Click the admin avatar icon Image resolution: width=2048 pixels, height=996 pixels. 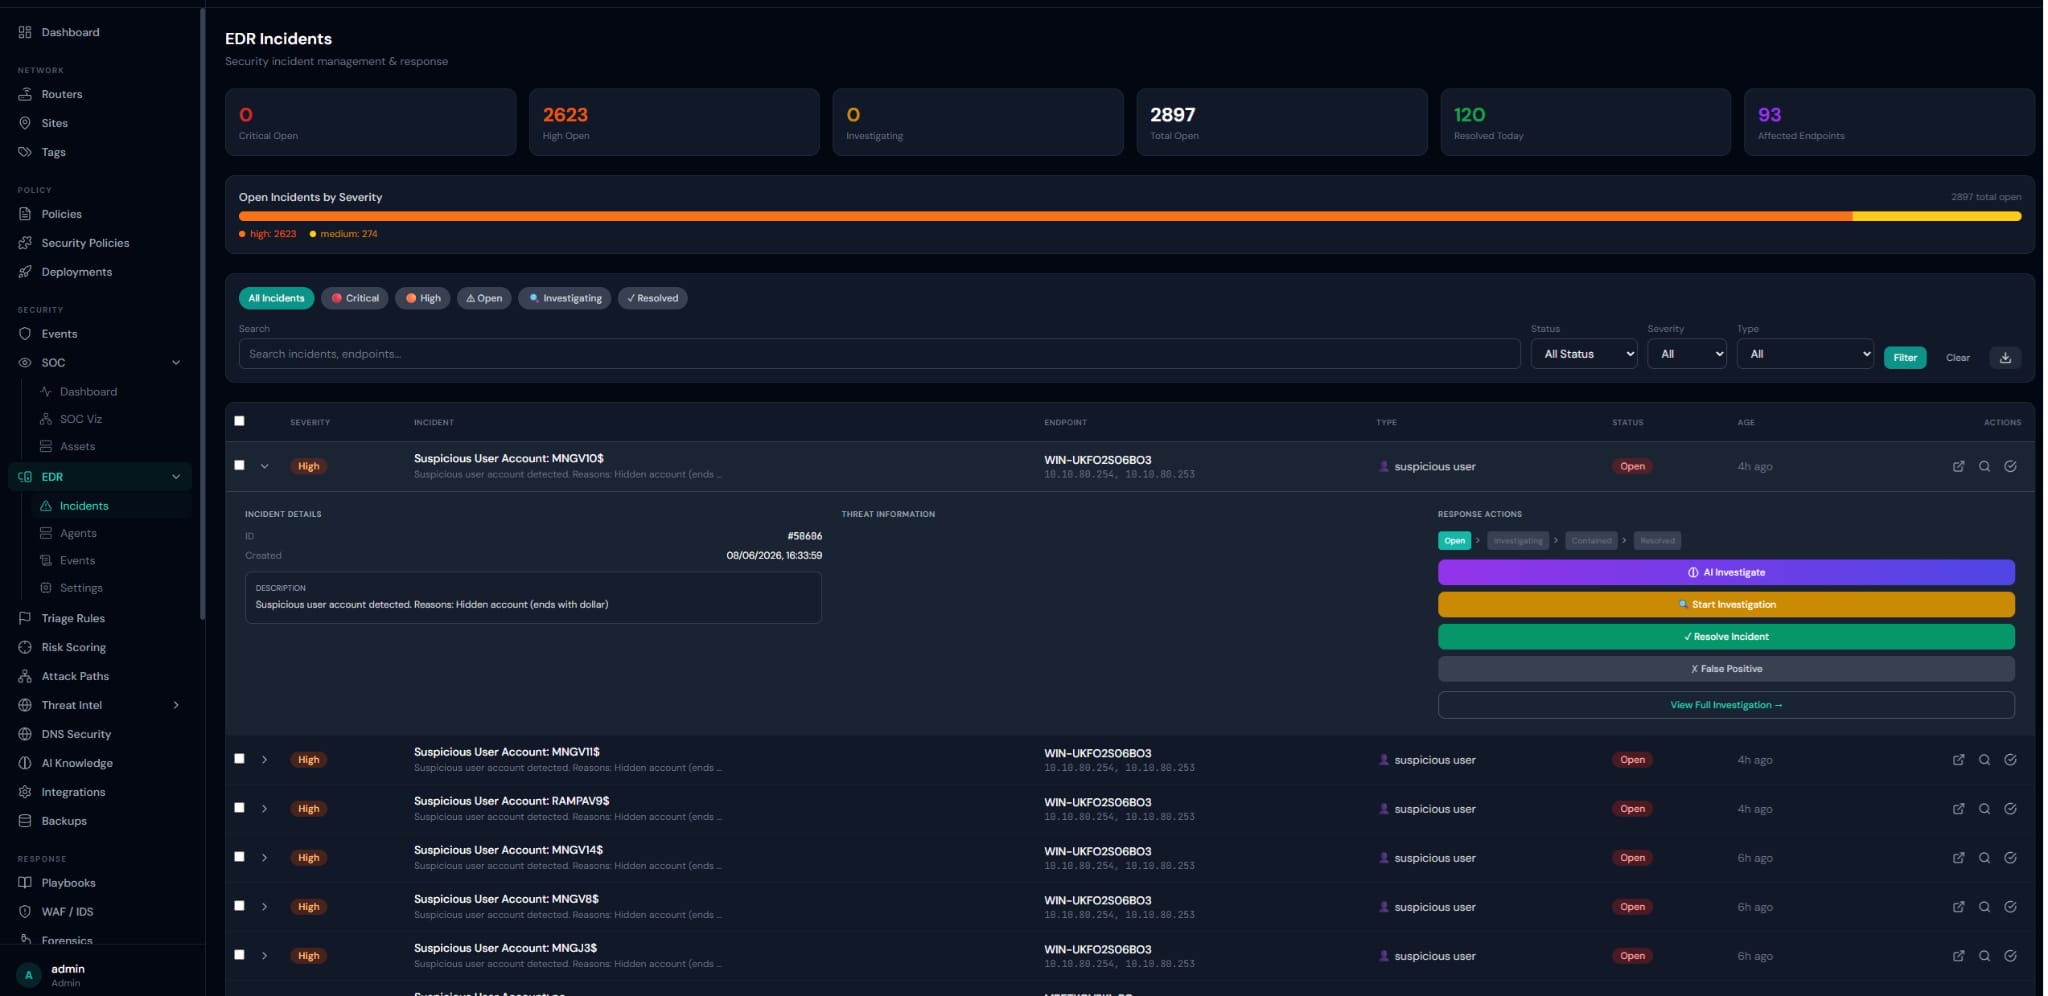point(29,975)
